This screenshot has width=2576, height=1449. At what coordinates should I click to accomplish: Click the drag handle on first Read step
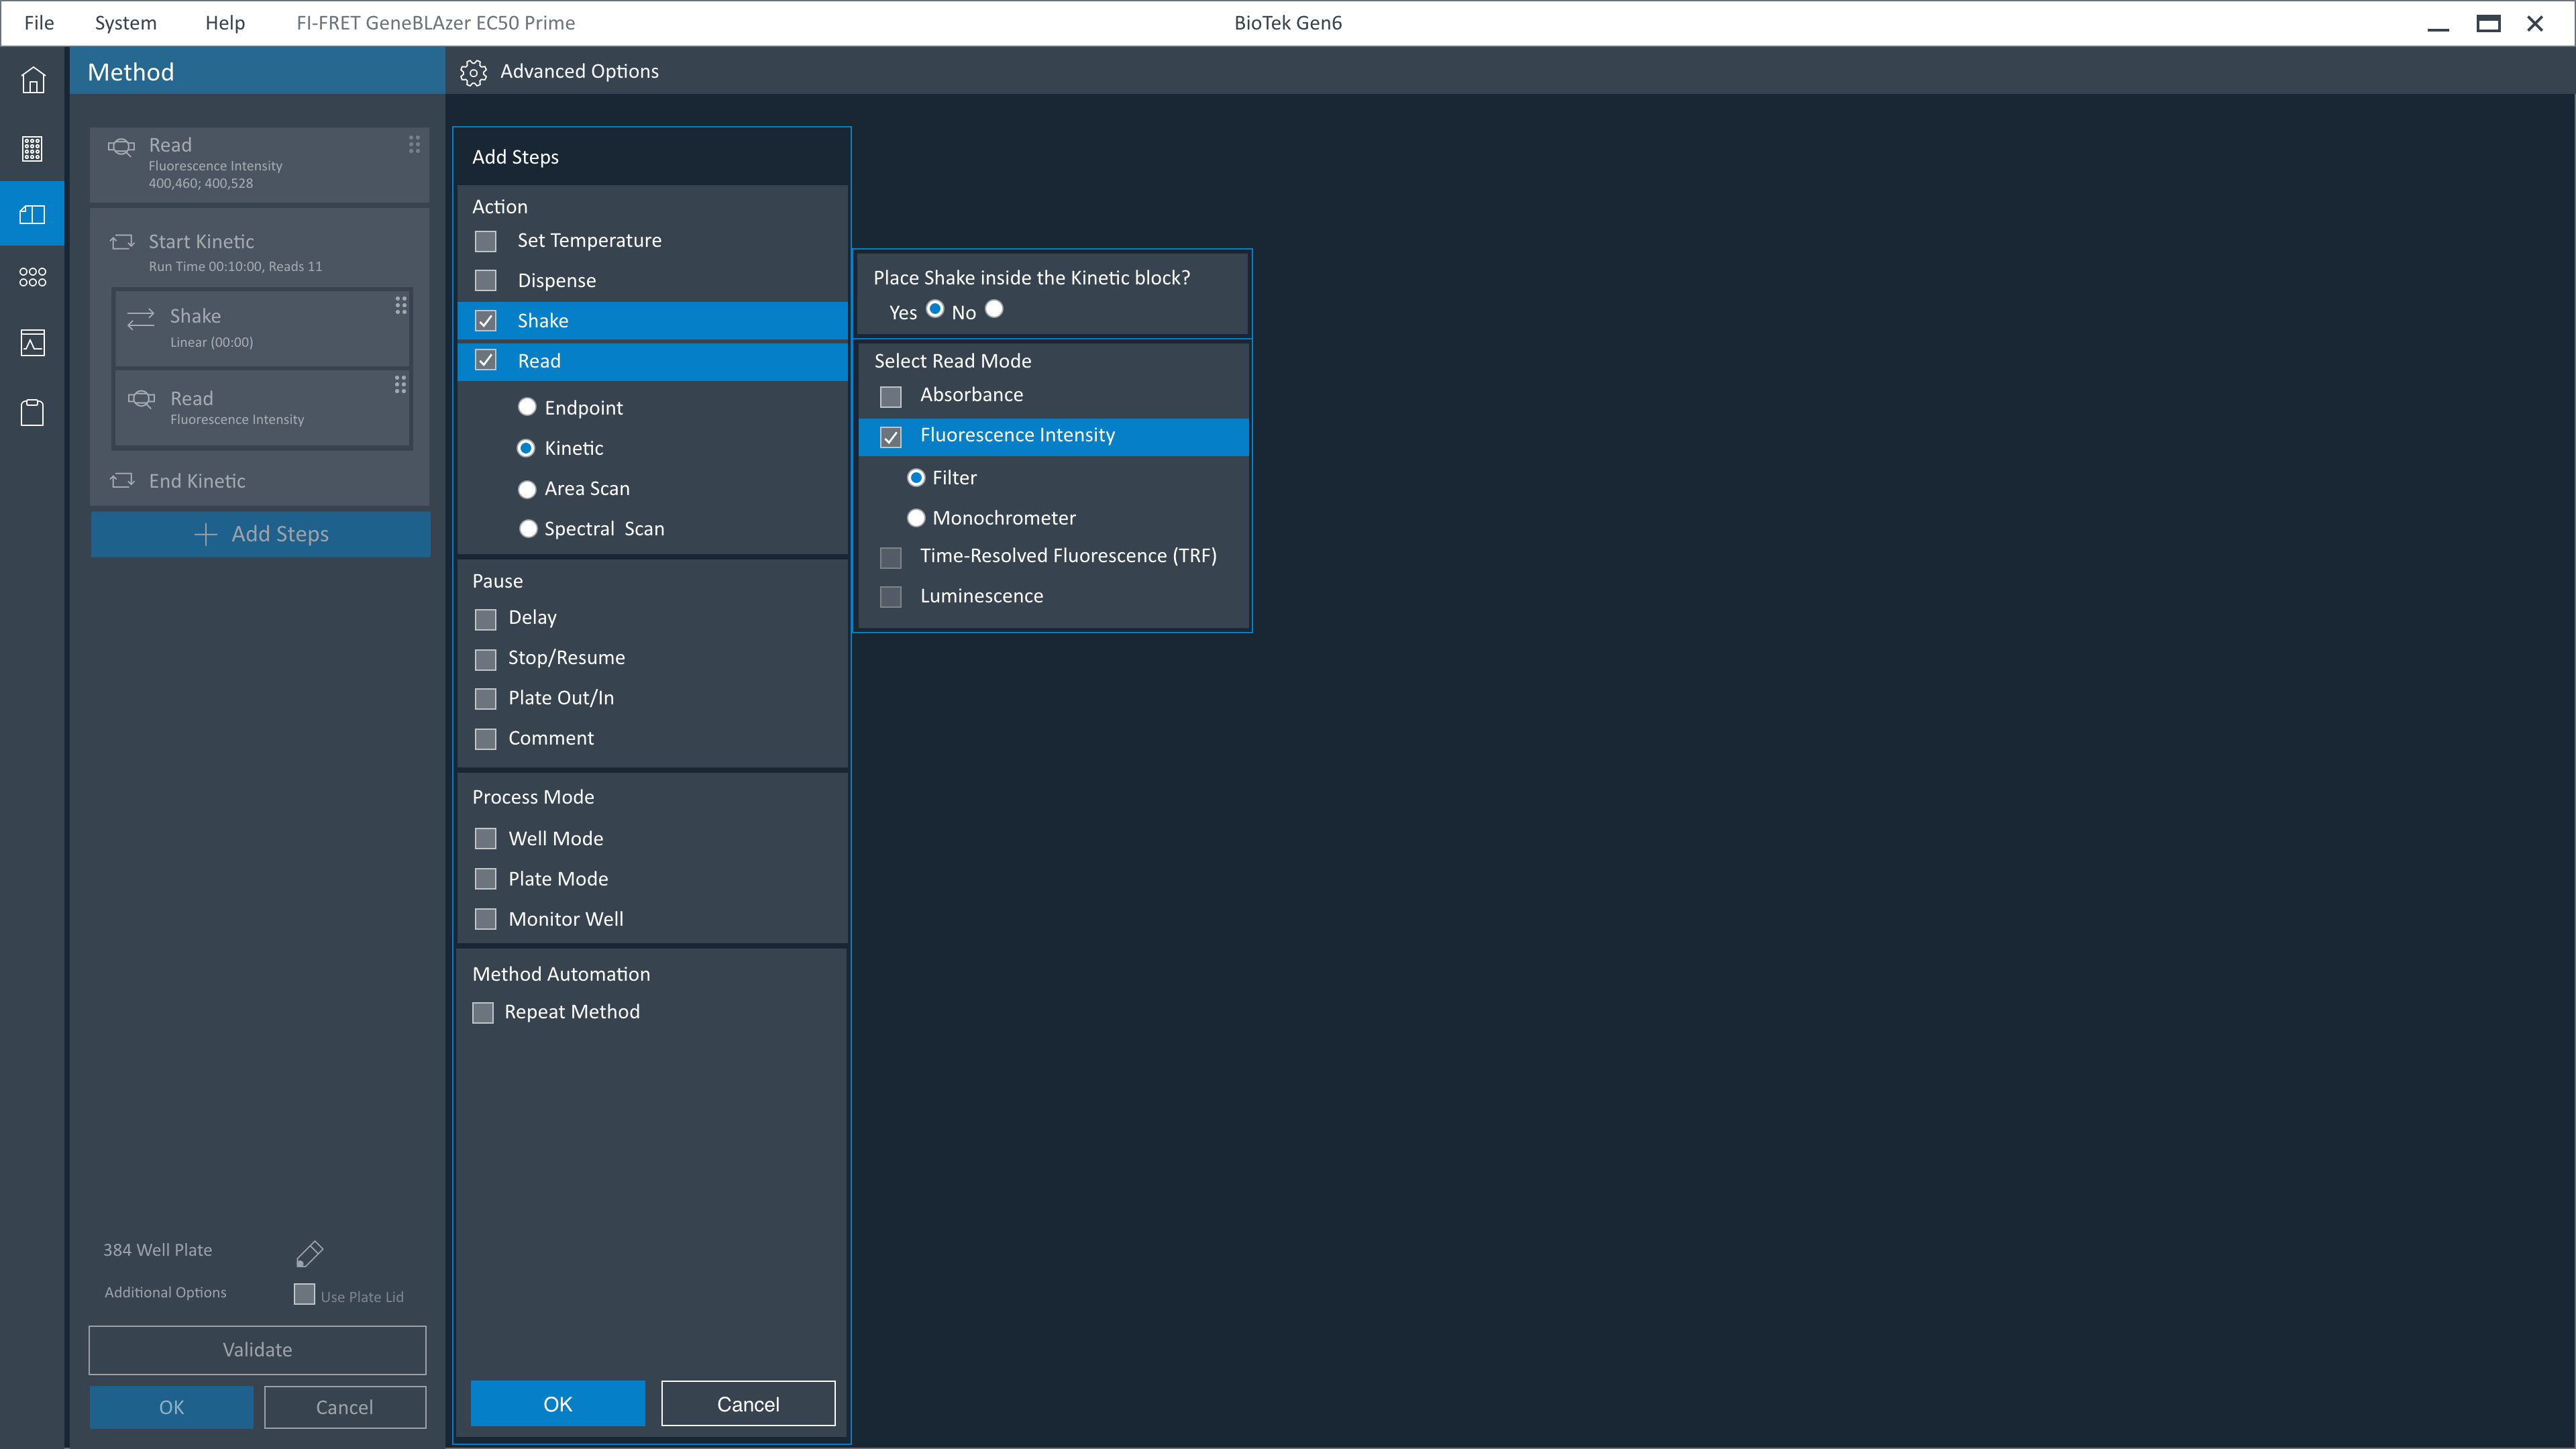pos(414,145)
